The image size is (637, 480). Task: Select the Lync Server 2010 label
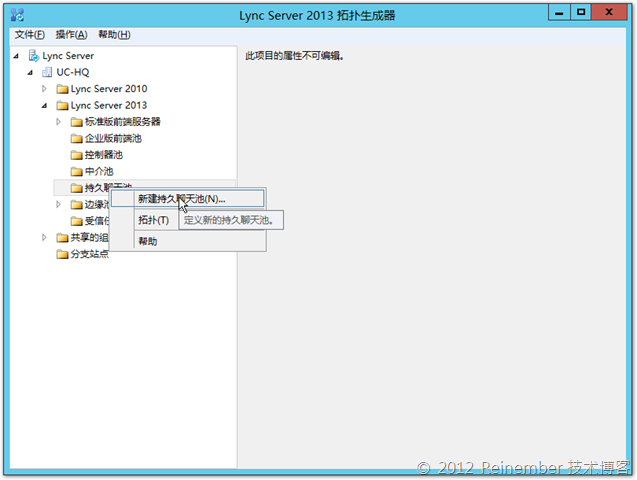[109, 89]
